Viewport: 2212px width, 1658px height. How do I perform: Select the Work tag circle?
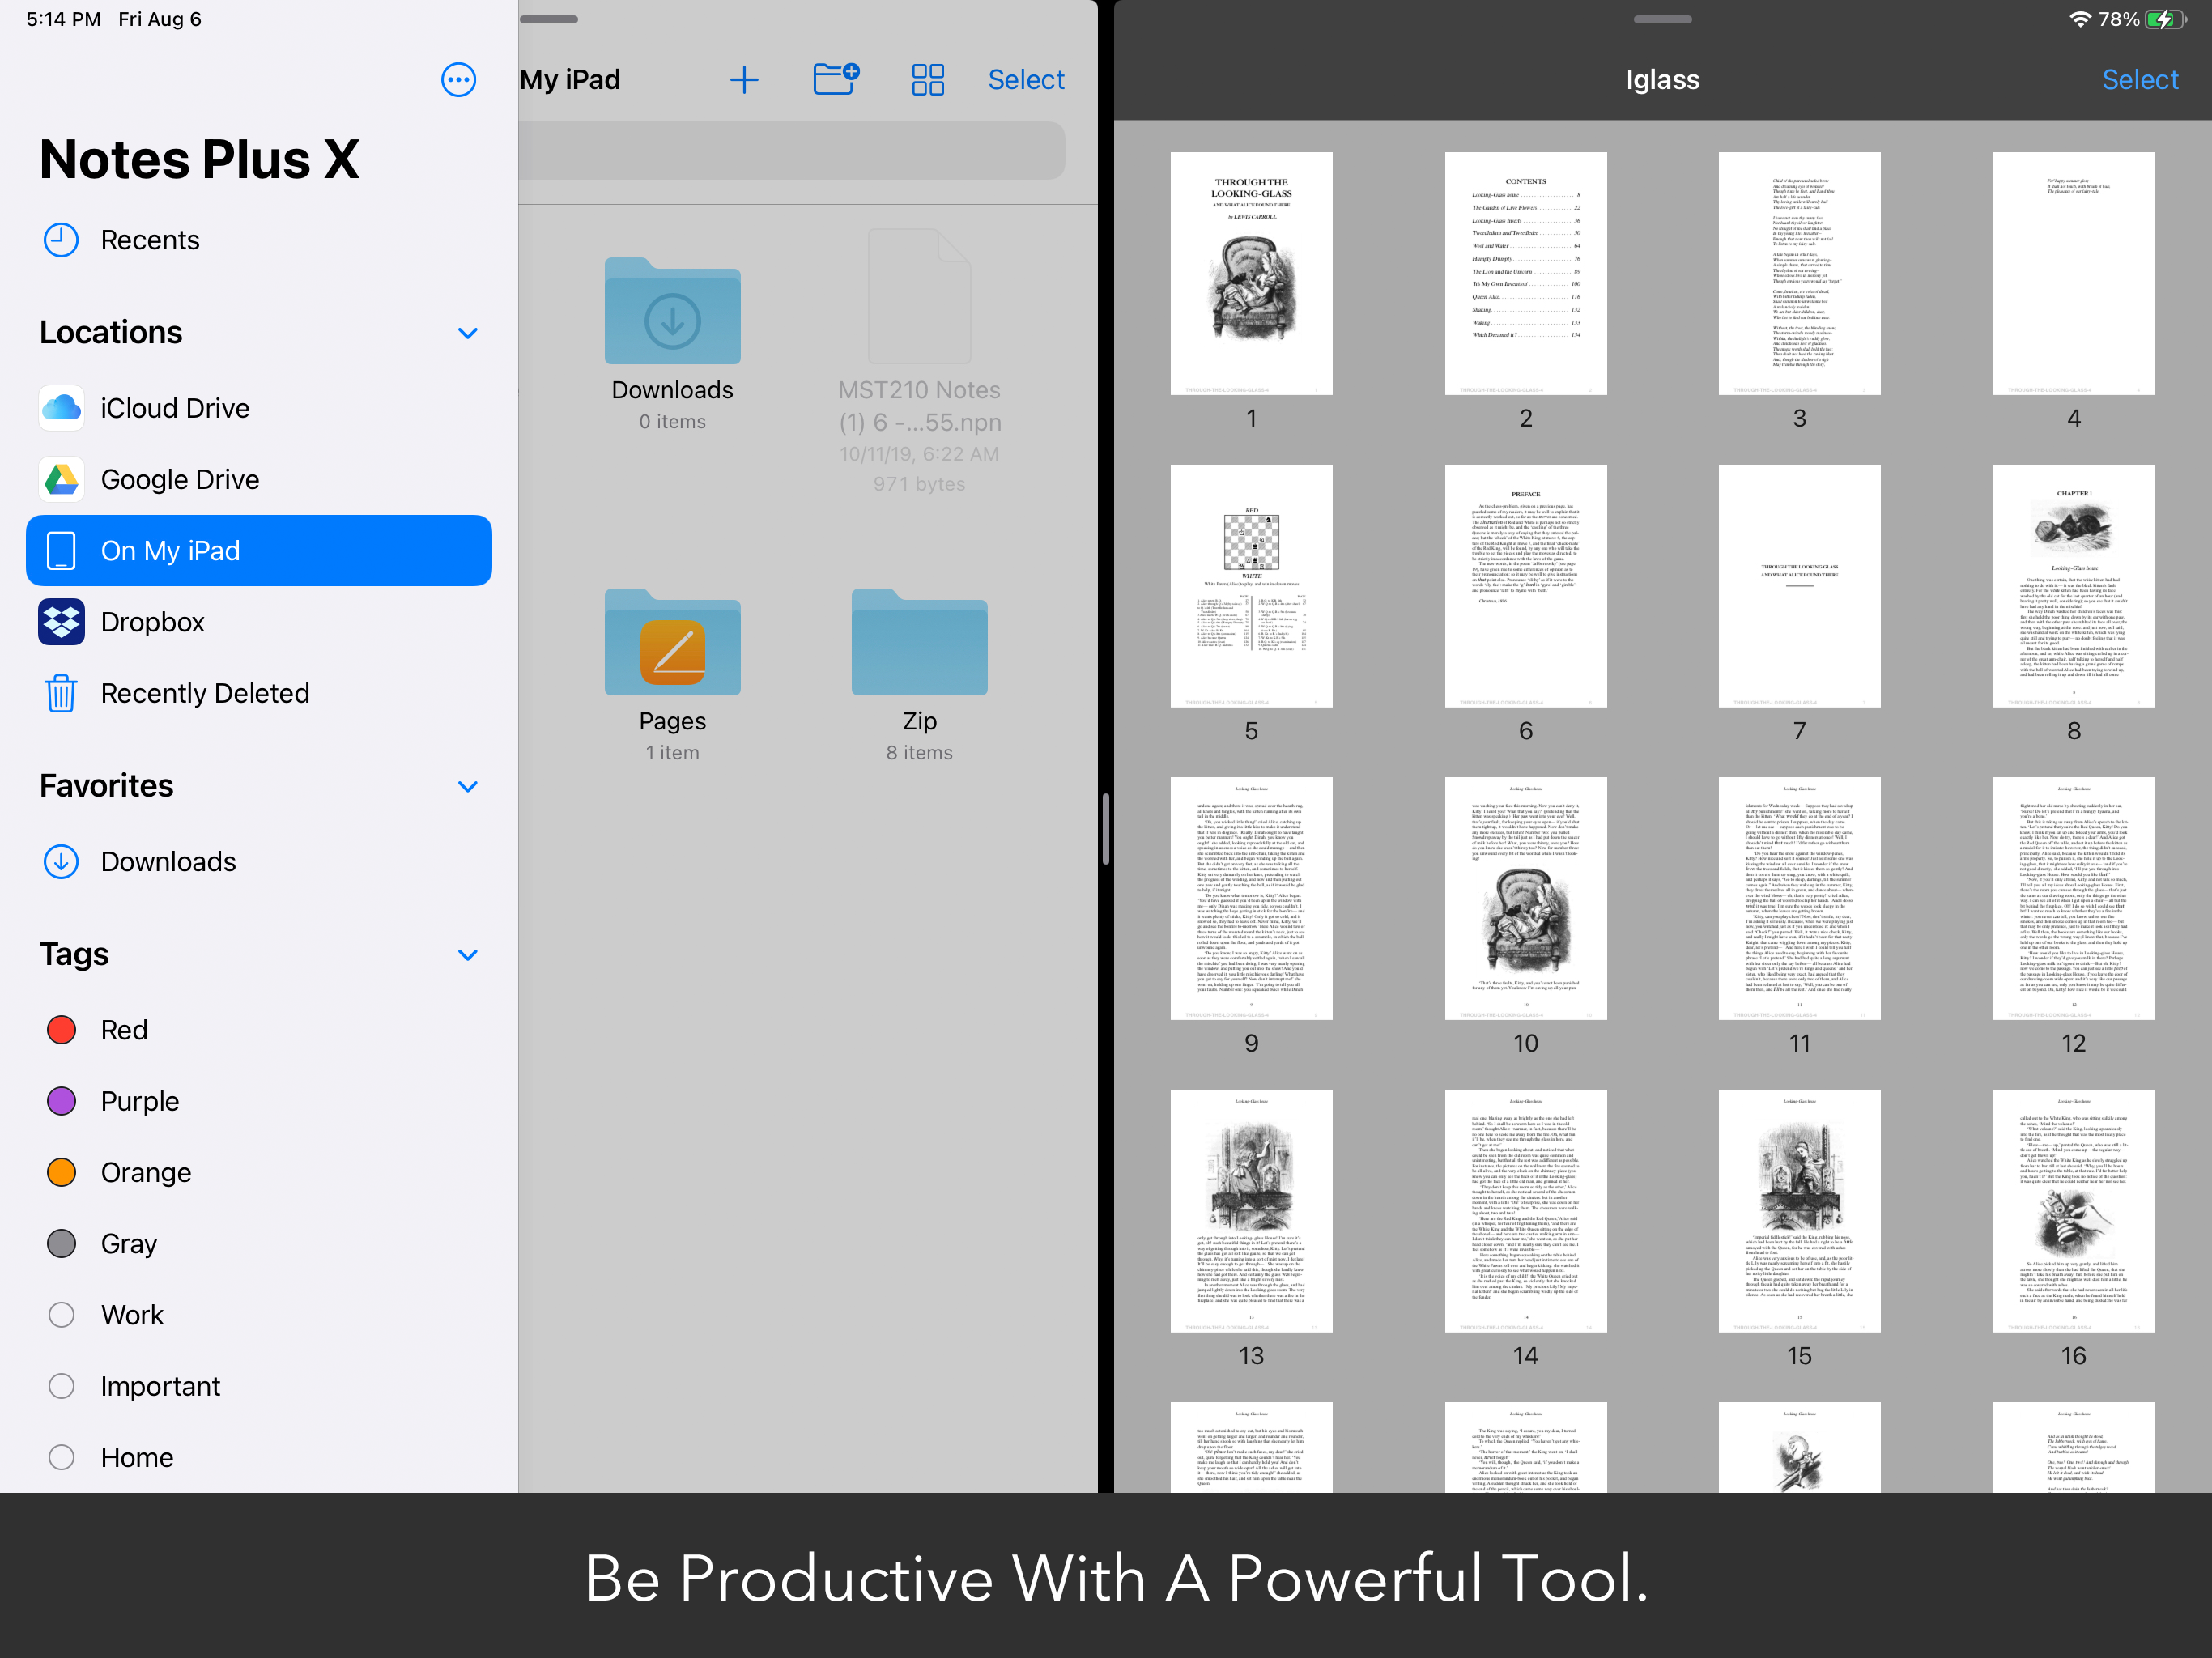(x=62, y=1315)
